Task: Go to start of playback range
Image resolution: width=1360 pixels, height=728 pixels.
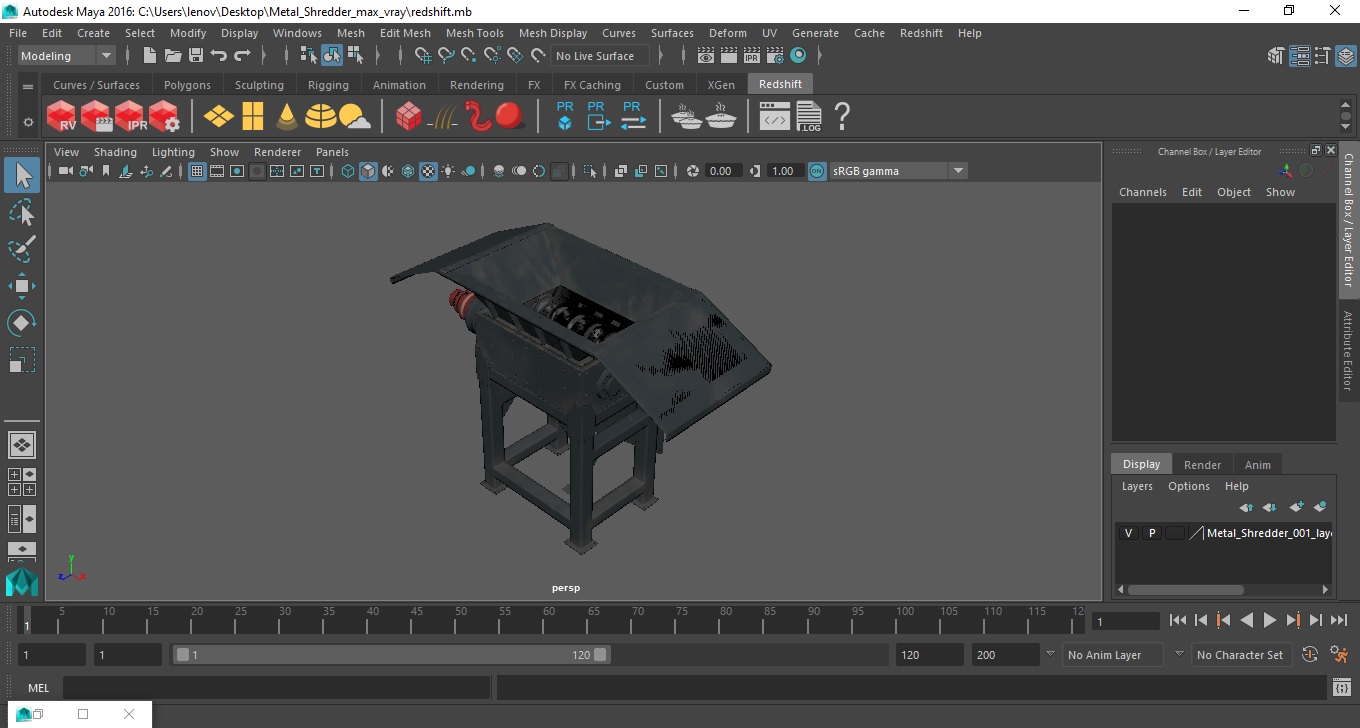Action: pyautogui.click(x=1178, y=620)
